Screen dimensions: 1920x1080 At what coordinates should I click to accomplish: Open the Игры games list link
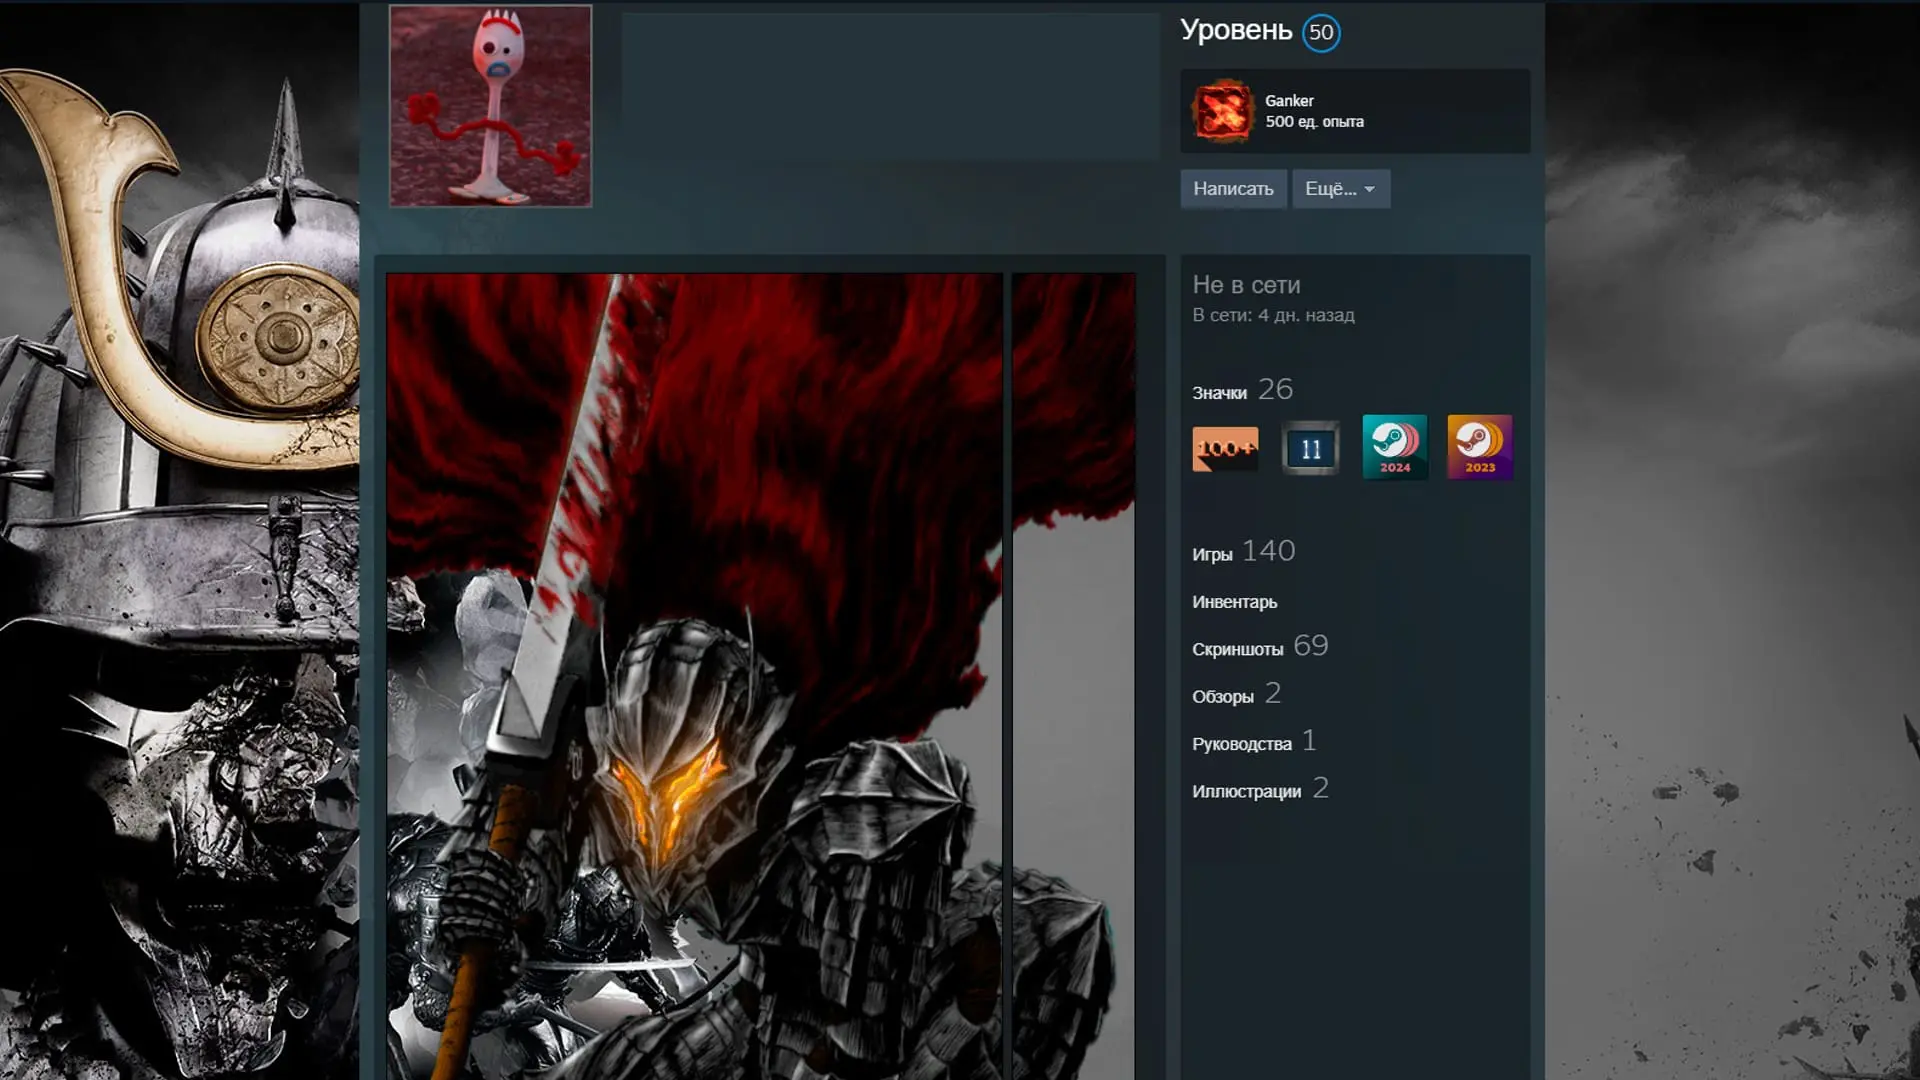1212,554
